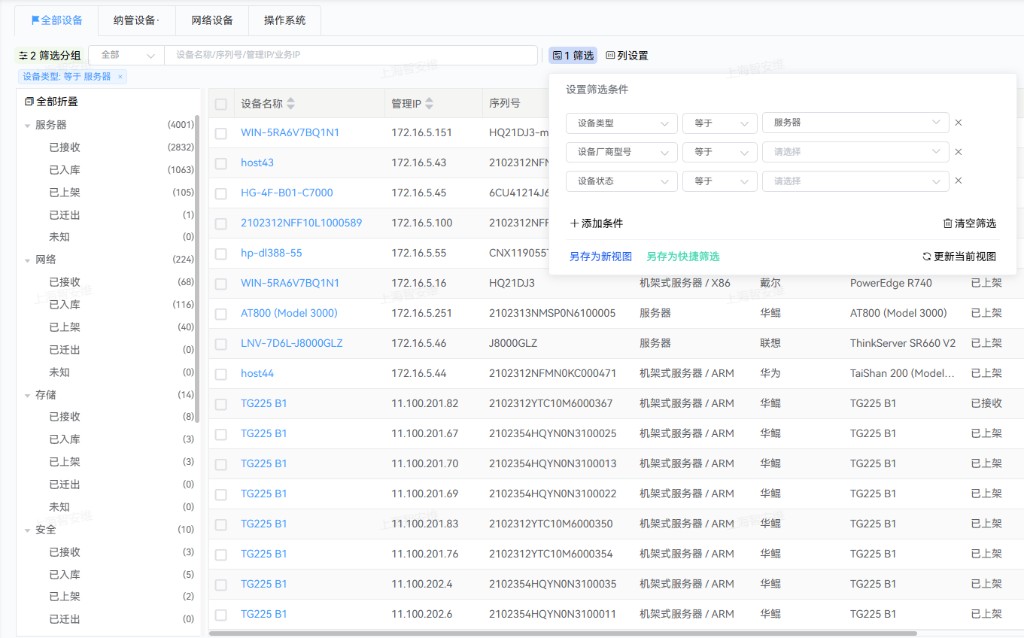Open 列设置 column settings
The height and width of the screenshot is (638, 1024).
(627, 56)
